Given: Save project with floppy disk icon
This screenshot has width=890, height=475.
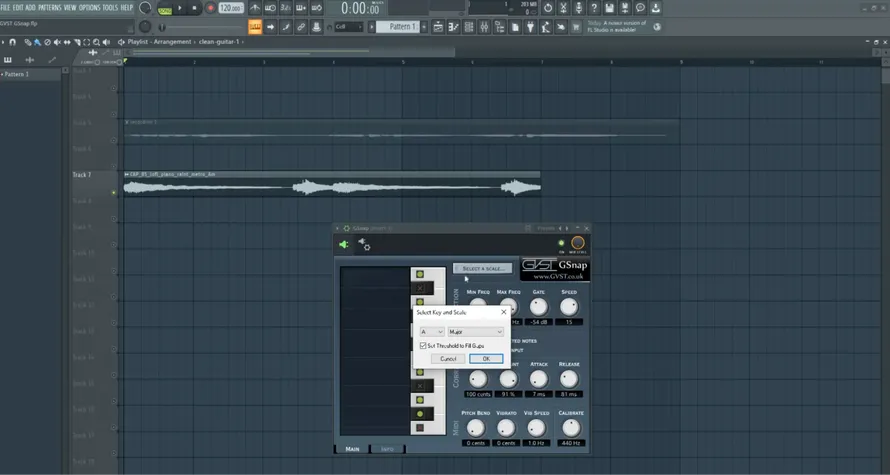Looking at the screenshot, I should [609, 8].
